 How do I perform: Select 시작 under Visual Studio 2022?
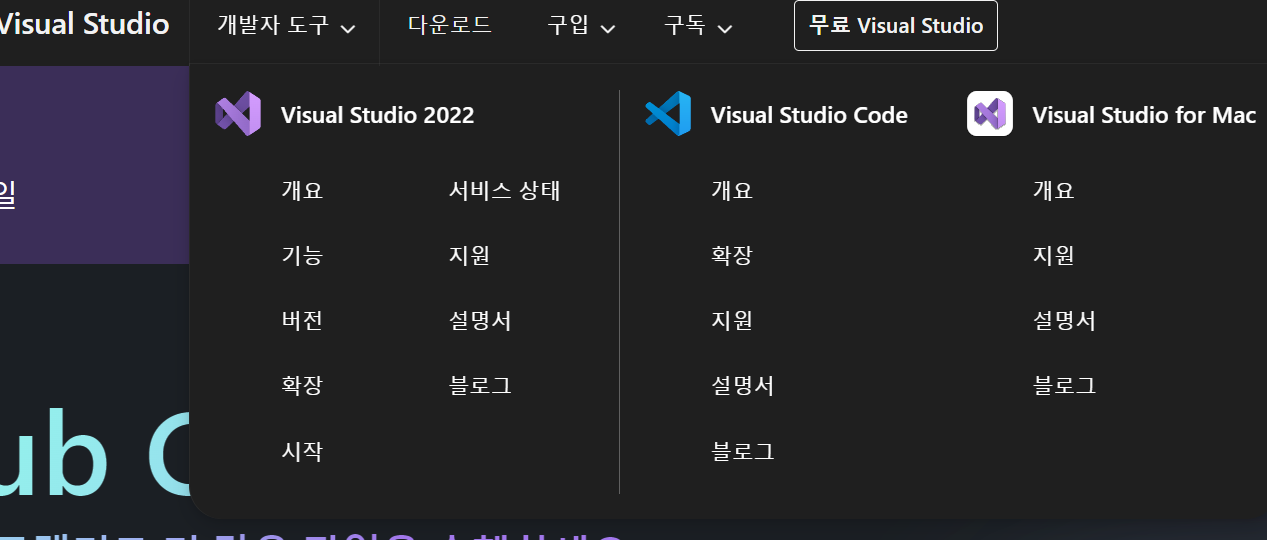pyautogui.click(x=302, y=451)
